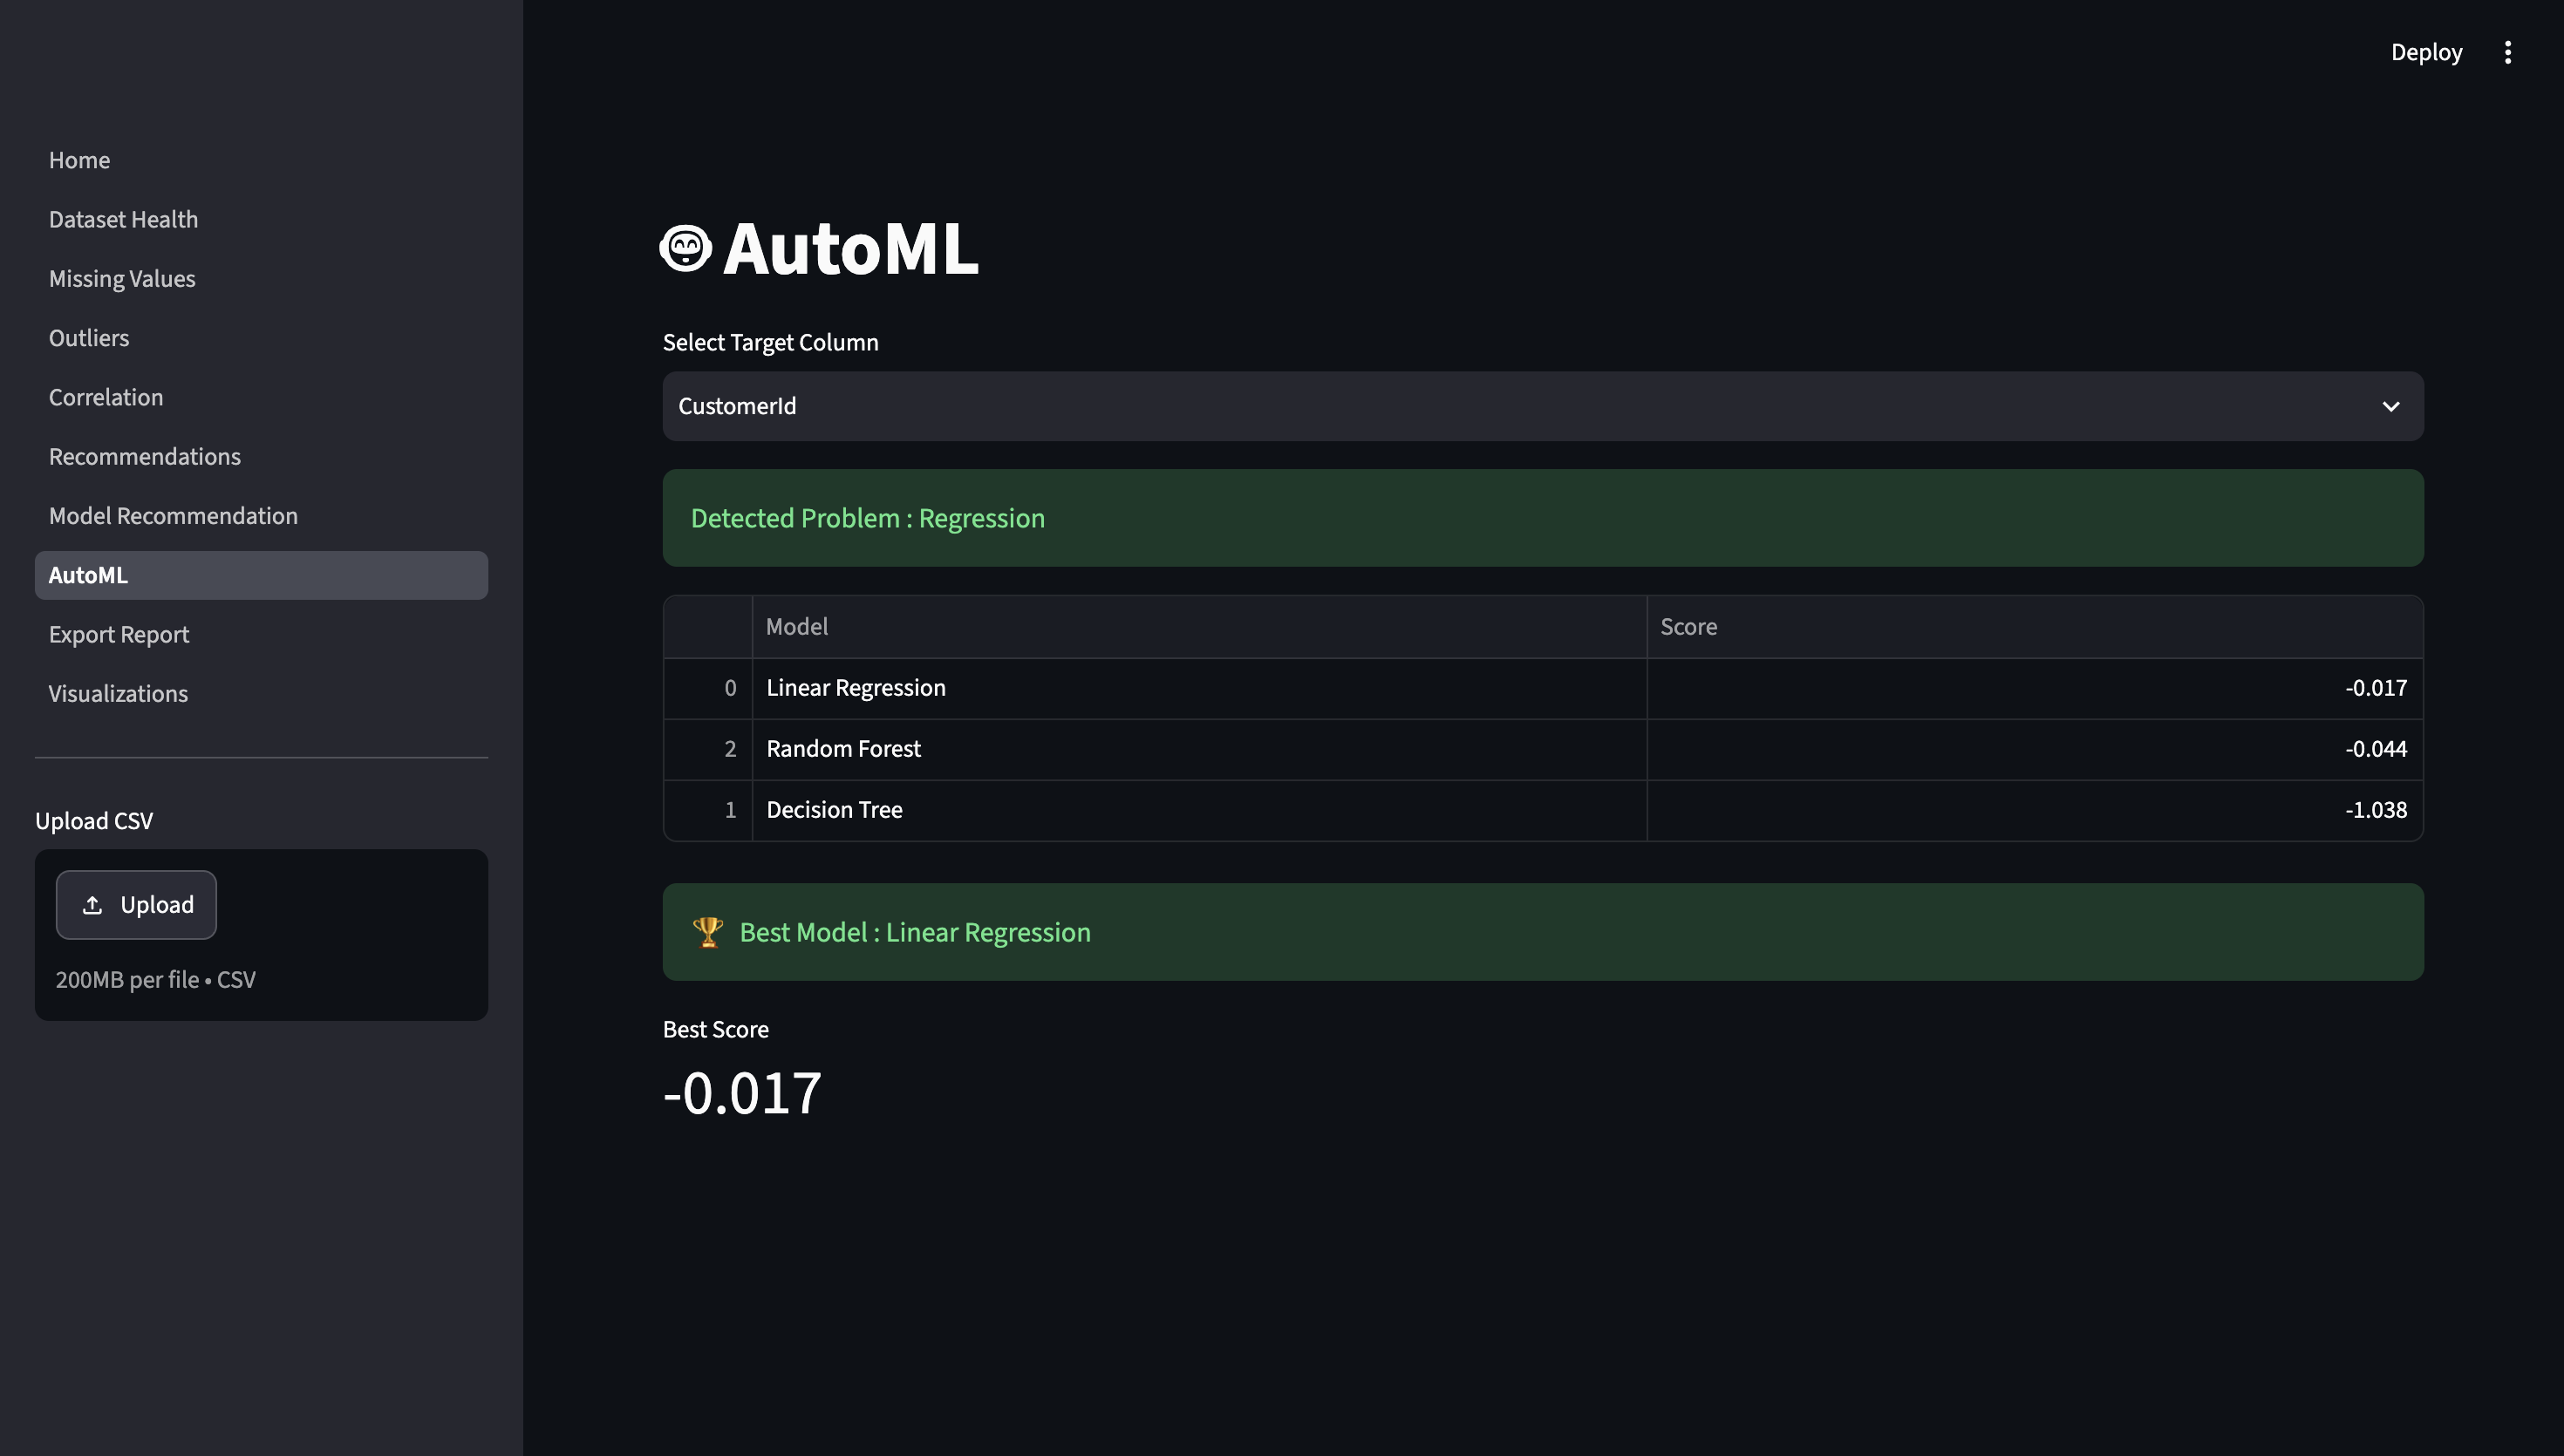Open the Outliers page
This screenshot has height=1456, width=2564.
tap(89, 338)
